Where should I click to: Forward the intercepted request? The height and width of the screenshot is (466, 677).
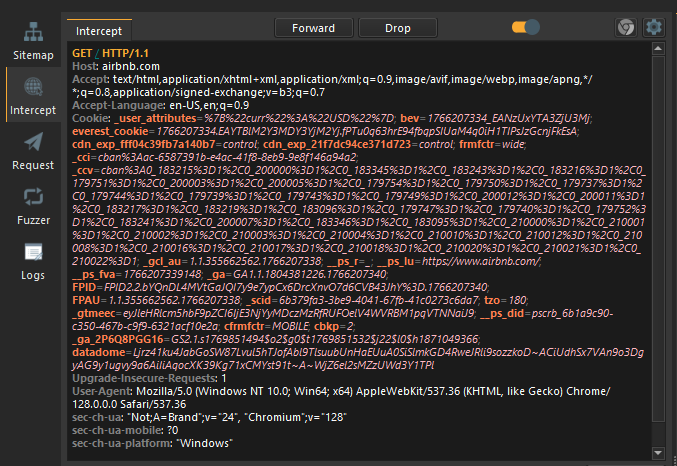[x=313, y=28]
